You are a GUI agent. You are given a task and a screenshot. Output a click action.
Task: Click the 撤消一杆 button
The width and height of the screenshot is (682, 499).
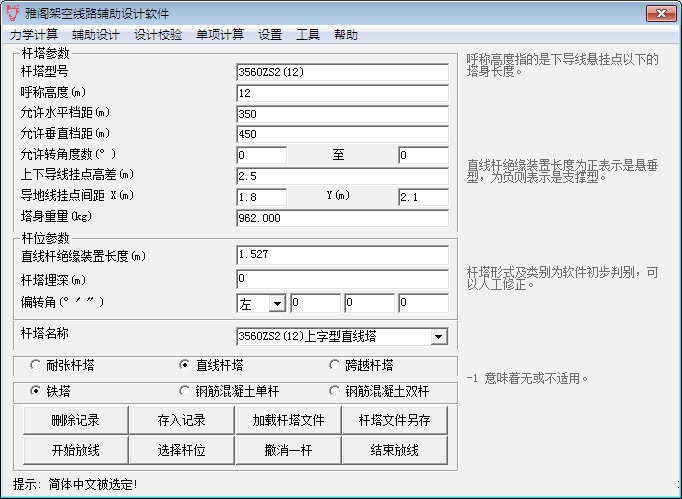point(289,450)
